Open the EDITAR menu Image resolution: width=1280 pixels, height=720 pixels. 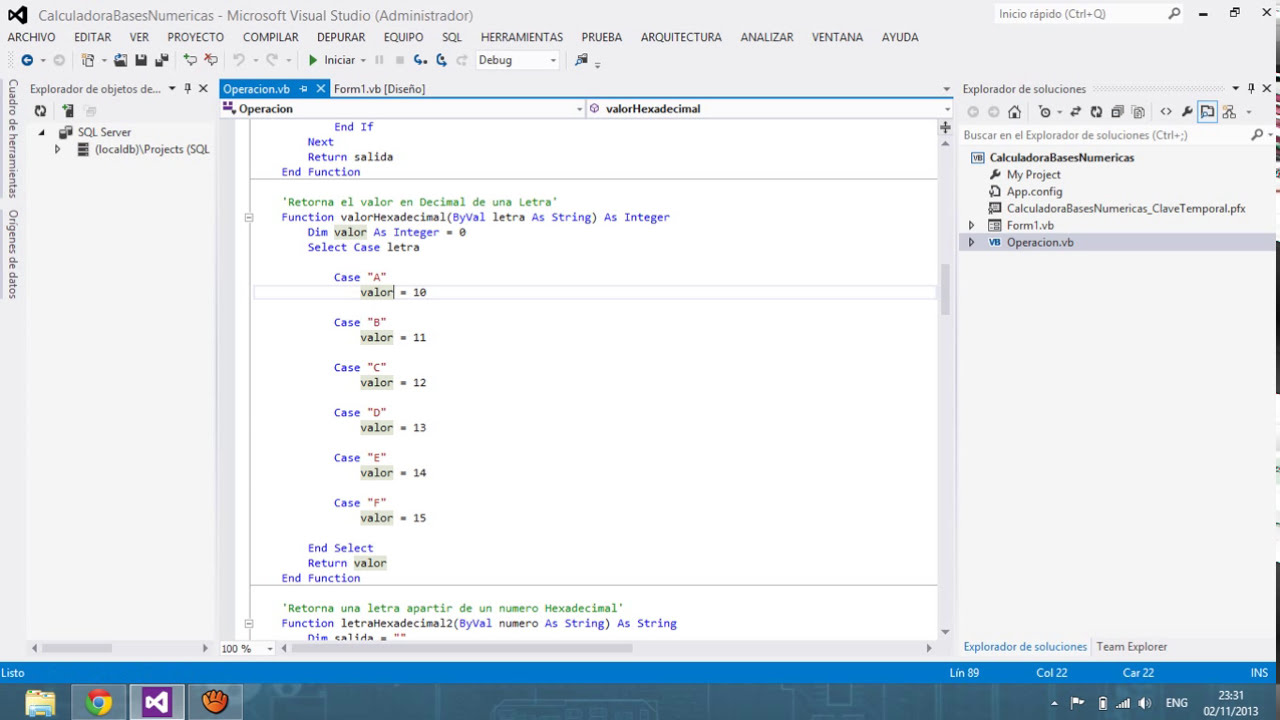92,37
